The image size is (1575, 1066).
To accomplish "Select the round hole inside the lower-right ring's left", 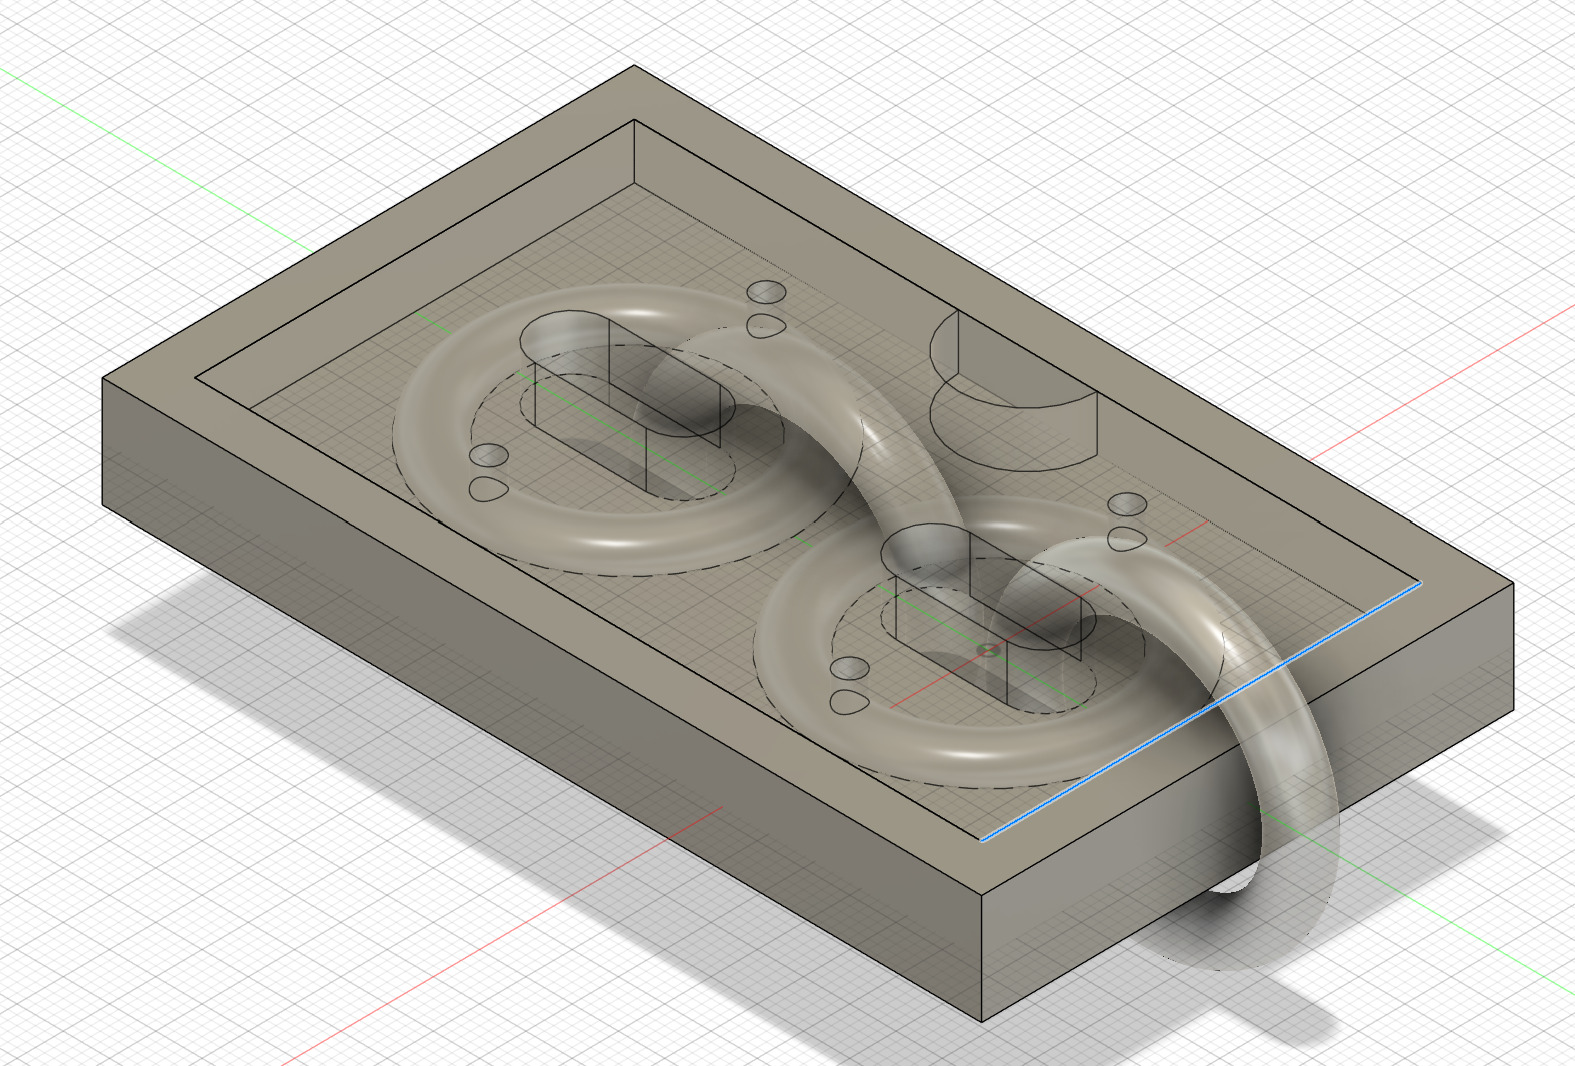I will click(x=849, y=668).
